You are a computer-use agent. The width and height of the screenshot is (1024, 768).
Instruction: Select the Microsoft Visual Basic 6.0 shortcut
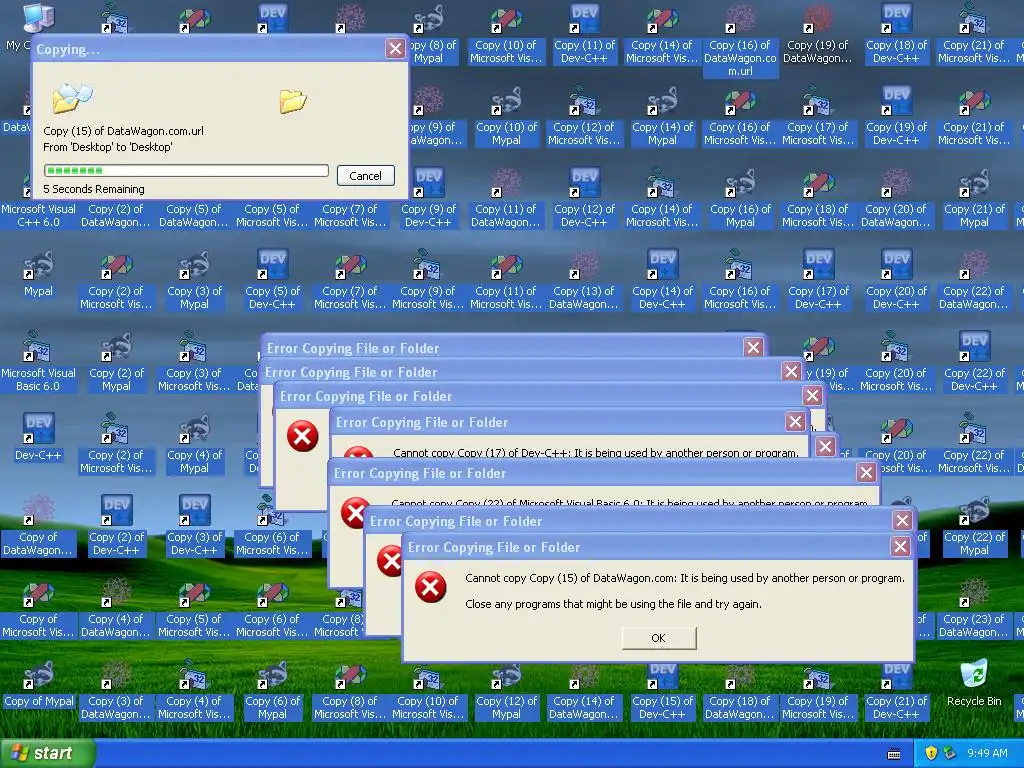pyautogui.click(x=38, y=362)
